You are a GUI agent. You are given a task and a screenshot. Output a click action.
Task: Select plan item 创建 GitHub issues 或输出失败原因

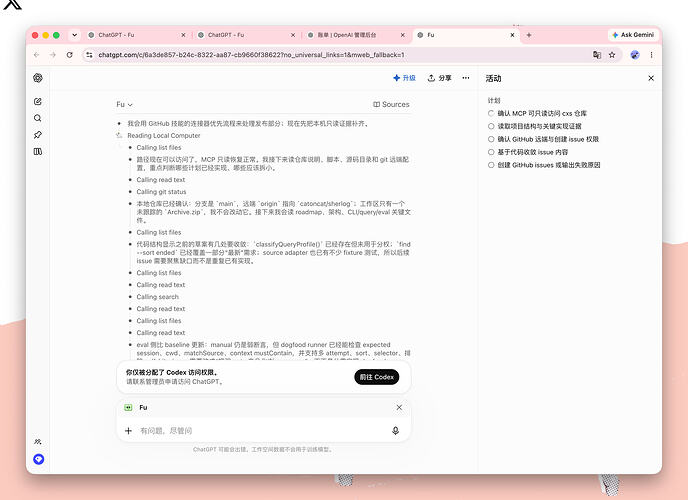(544, 165)
